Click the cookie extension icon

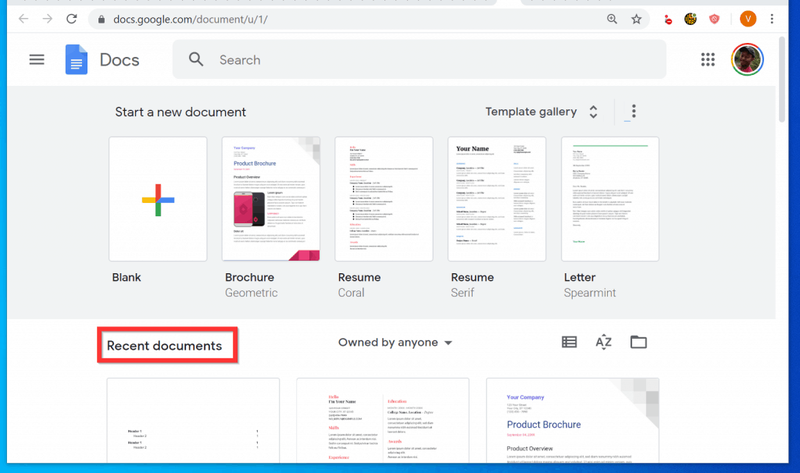(690, 19)
